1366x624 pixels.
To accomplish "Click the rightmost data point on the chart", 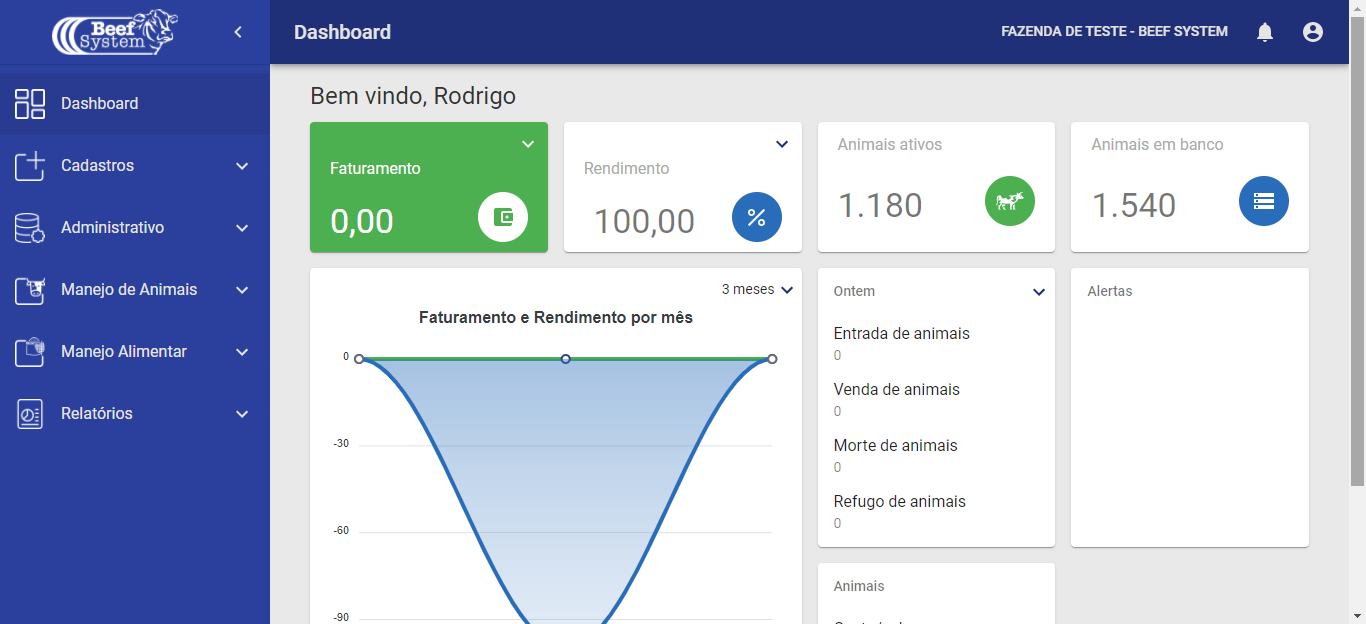I will (772, 359).
